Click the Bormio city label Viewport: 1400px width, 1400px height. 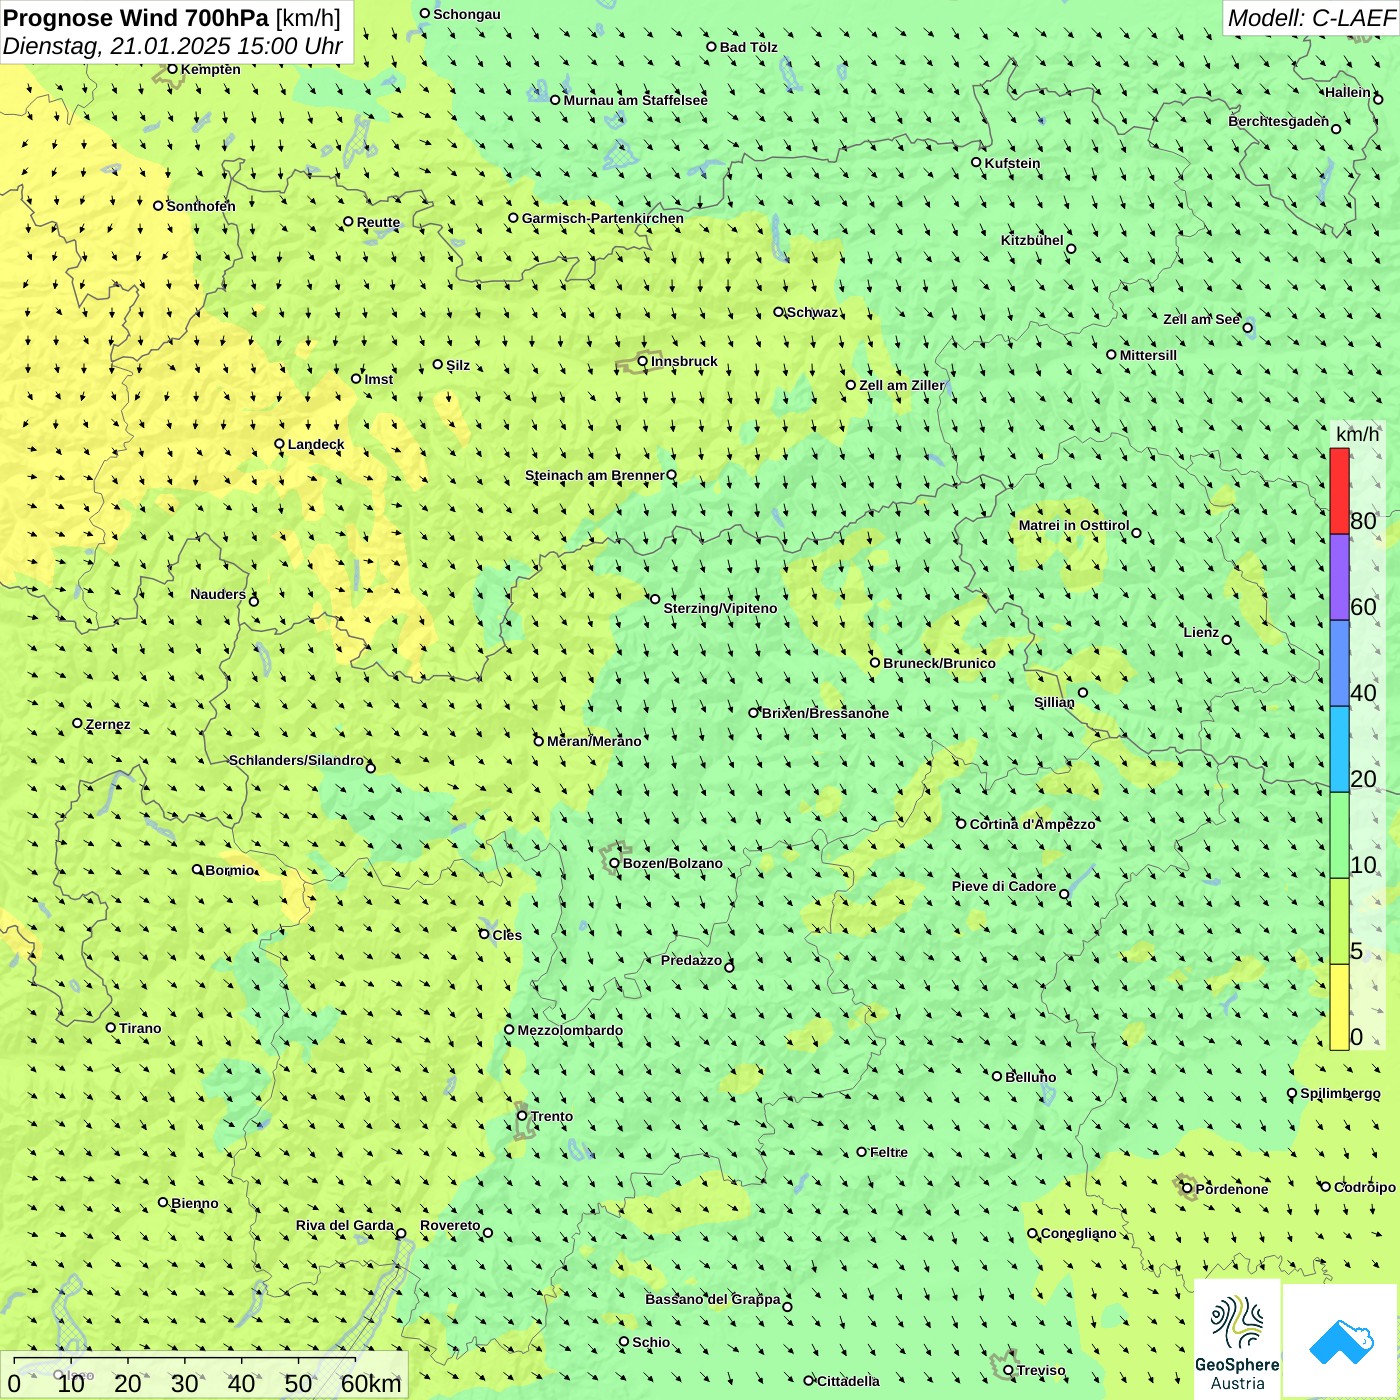tap(230, 870)
